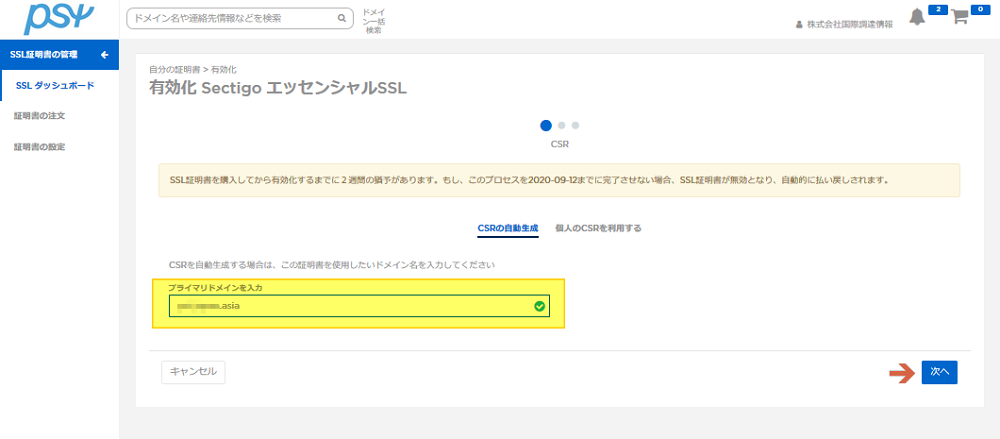1000x439 pixels.
Task: Select the third step indicator dot
Action: [575, 125]
